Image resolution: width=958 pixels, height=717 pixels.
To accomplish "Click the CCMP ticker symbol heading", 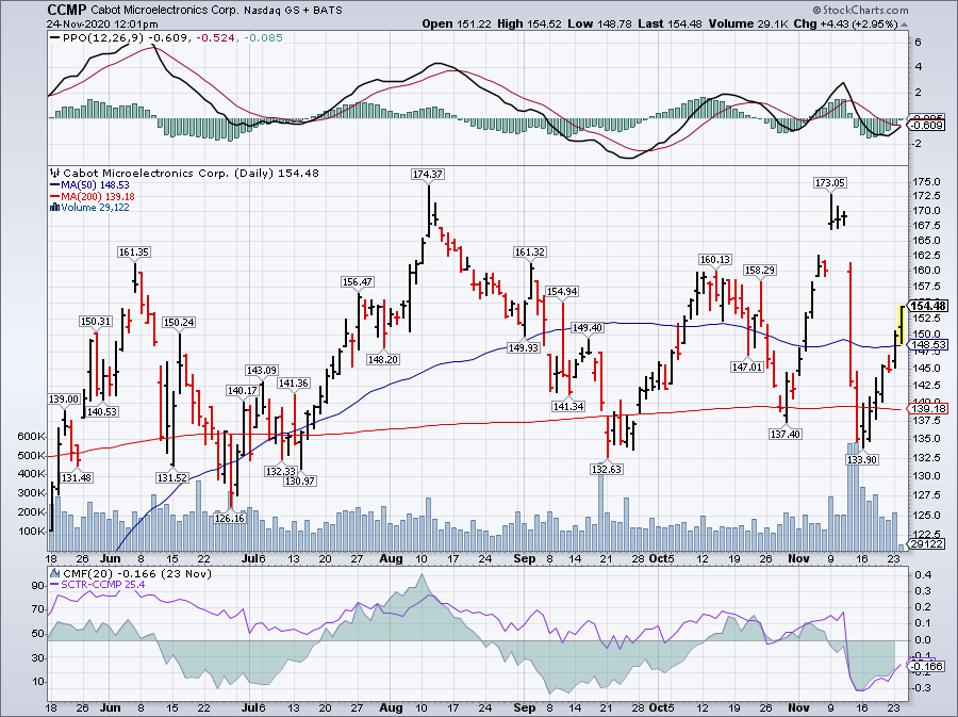I will pyautogui.click(x=67, y=10).
